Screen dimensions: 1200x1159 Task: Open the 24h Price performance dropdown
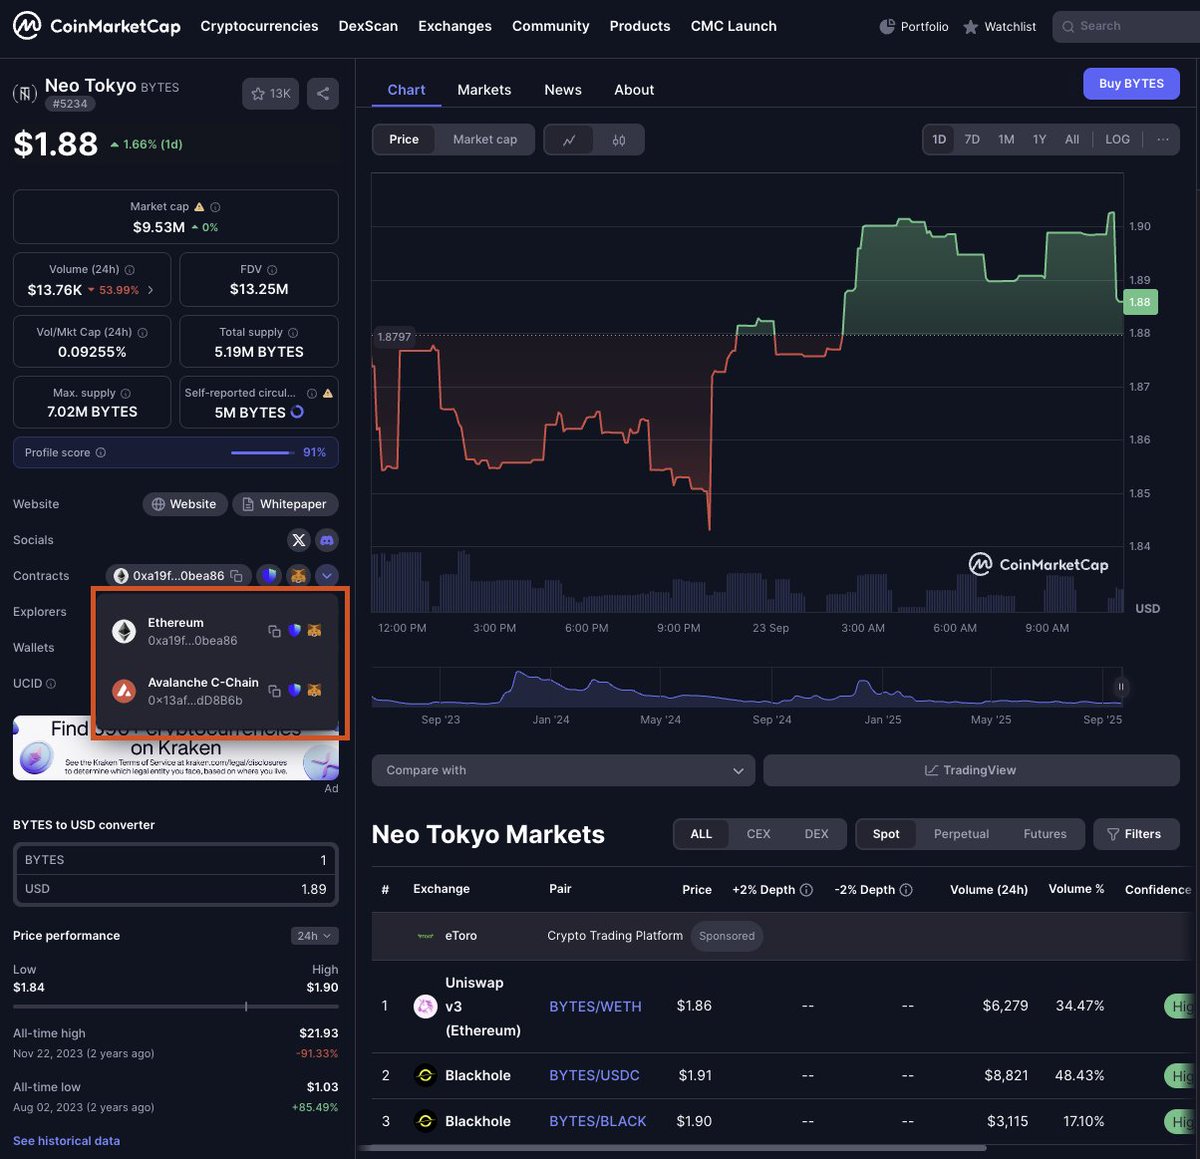coord(314,936)
